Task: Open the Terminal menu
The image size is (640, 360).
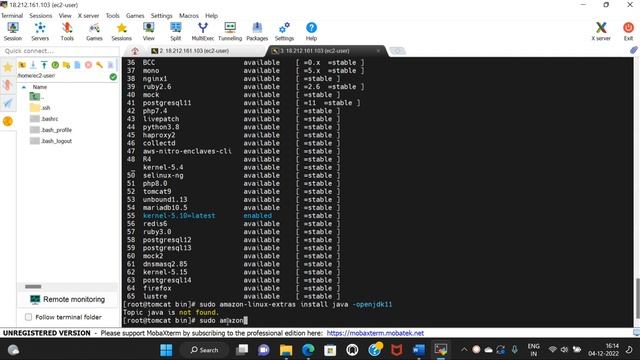Action: pyautogui.click(x=12, y=16)
